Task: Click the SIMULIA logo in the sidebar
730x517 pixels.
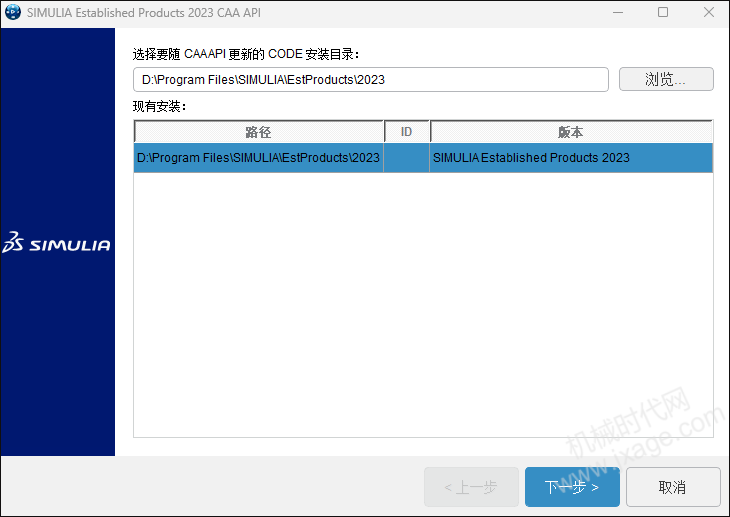Action: coord(57,242)
